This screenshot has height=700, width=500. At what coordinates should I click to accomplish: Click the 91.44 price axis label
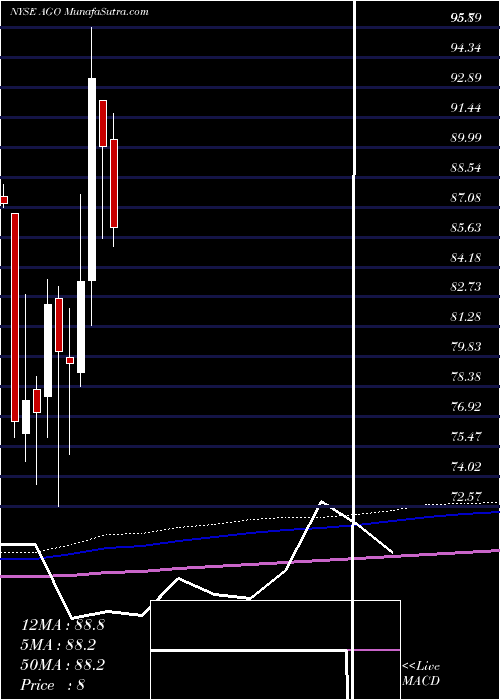466,108
